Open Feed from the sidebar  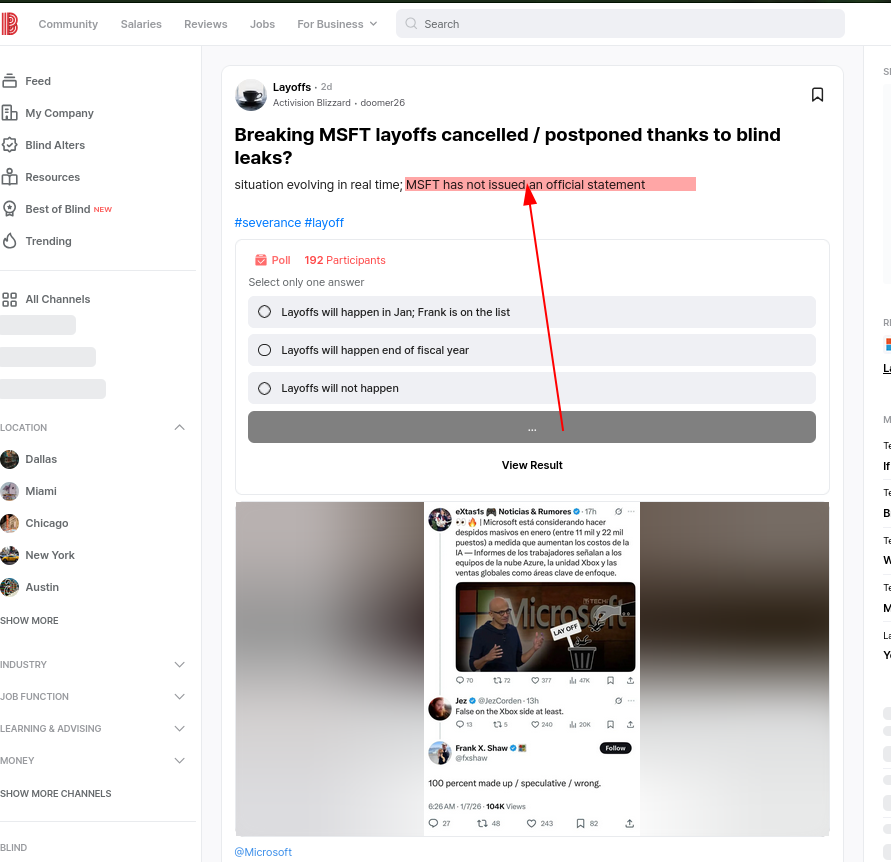pos(38,81)
